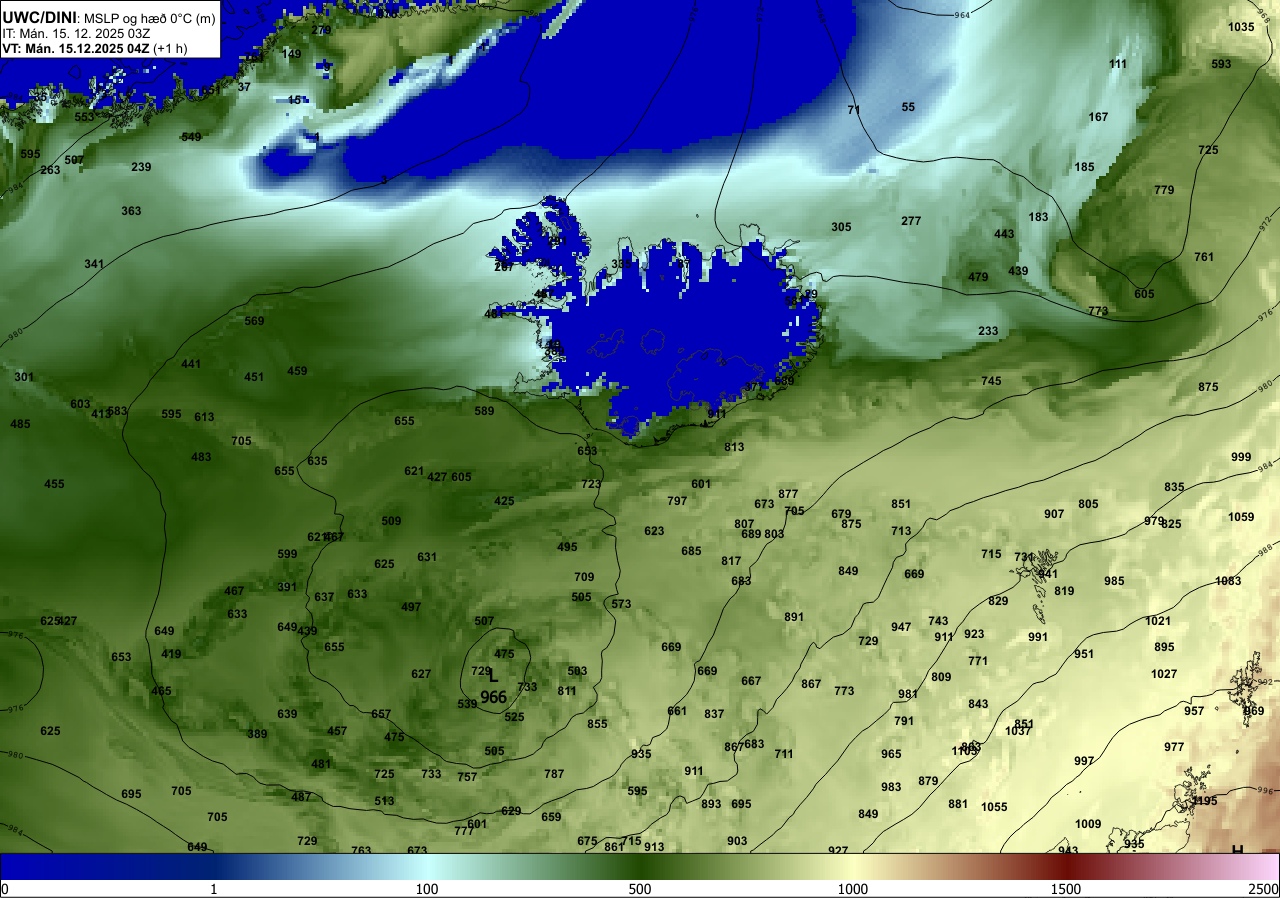The image size is (1280, 898).
Task: Click the height value 985
Action: click(x=1114, y=581)
